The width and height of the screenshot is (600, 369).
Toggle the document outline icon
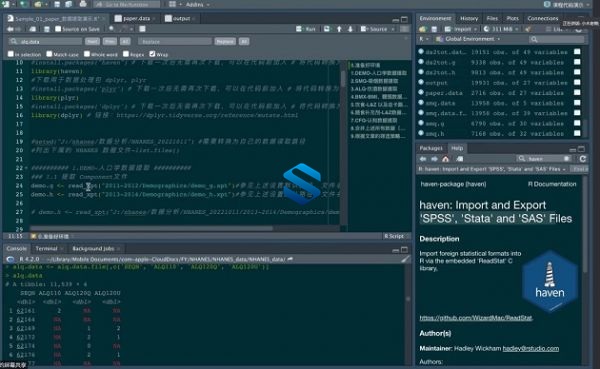(404, 29)
